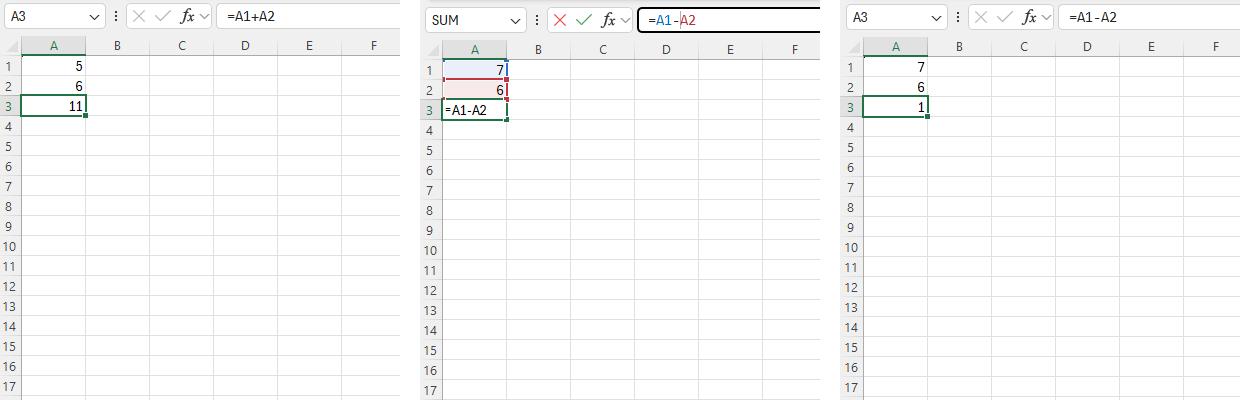Select the result cell showing 1
Screen dimensions: 1240x400
pos(895,107)
